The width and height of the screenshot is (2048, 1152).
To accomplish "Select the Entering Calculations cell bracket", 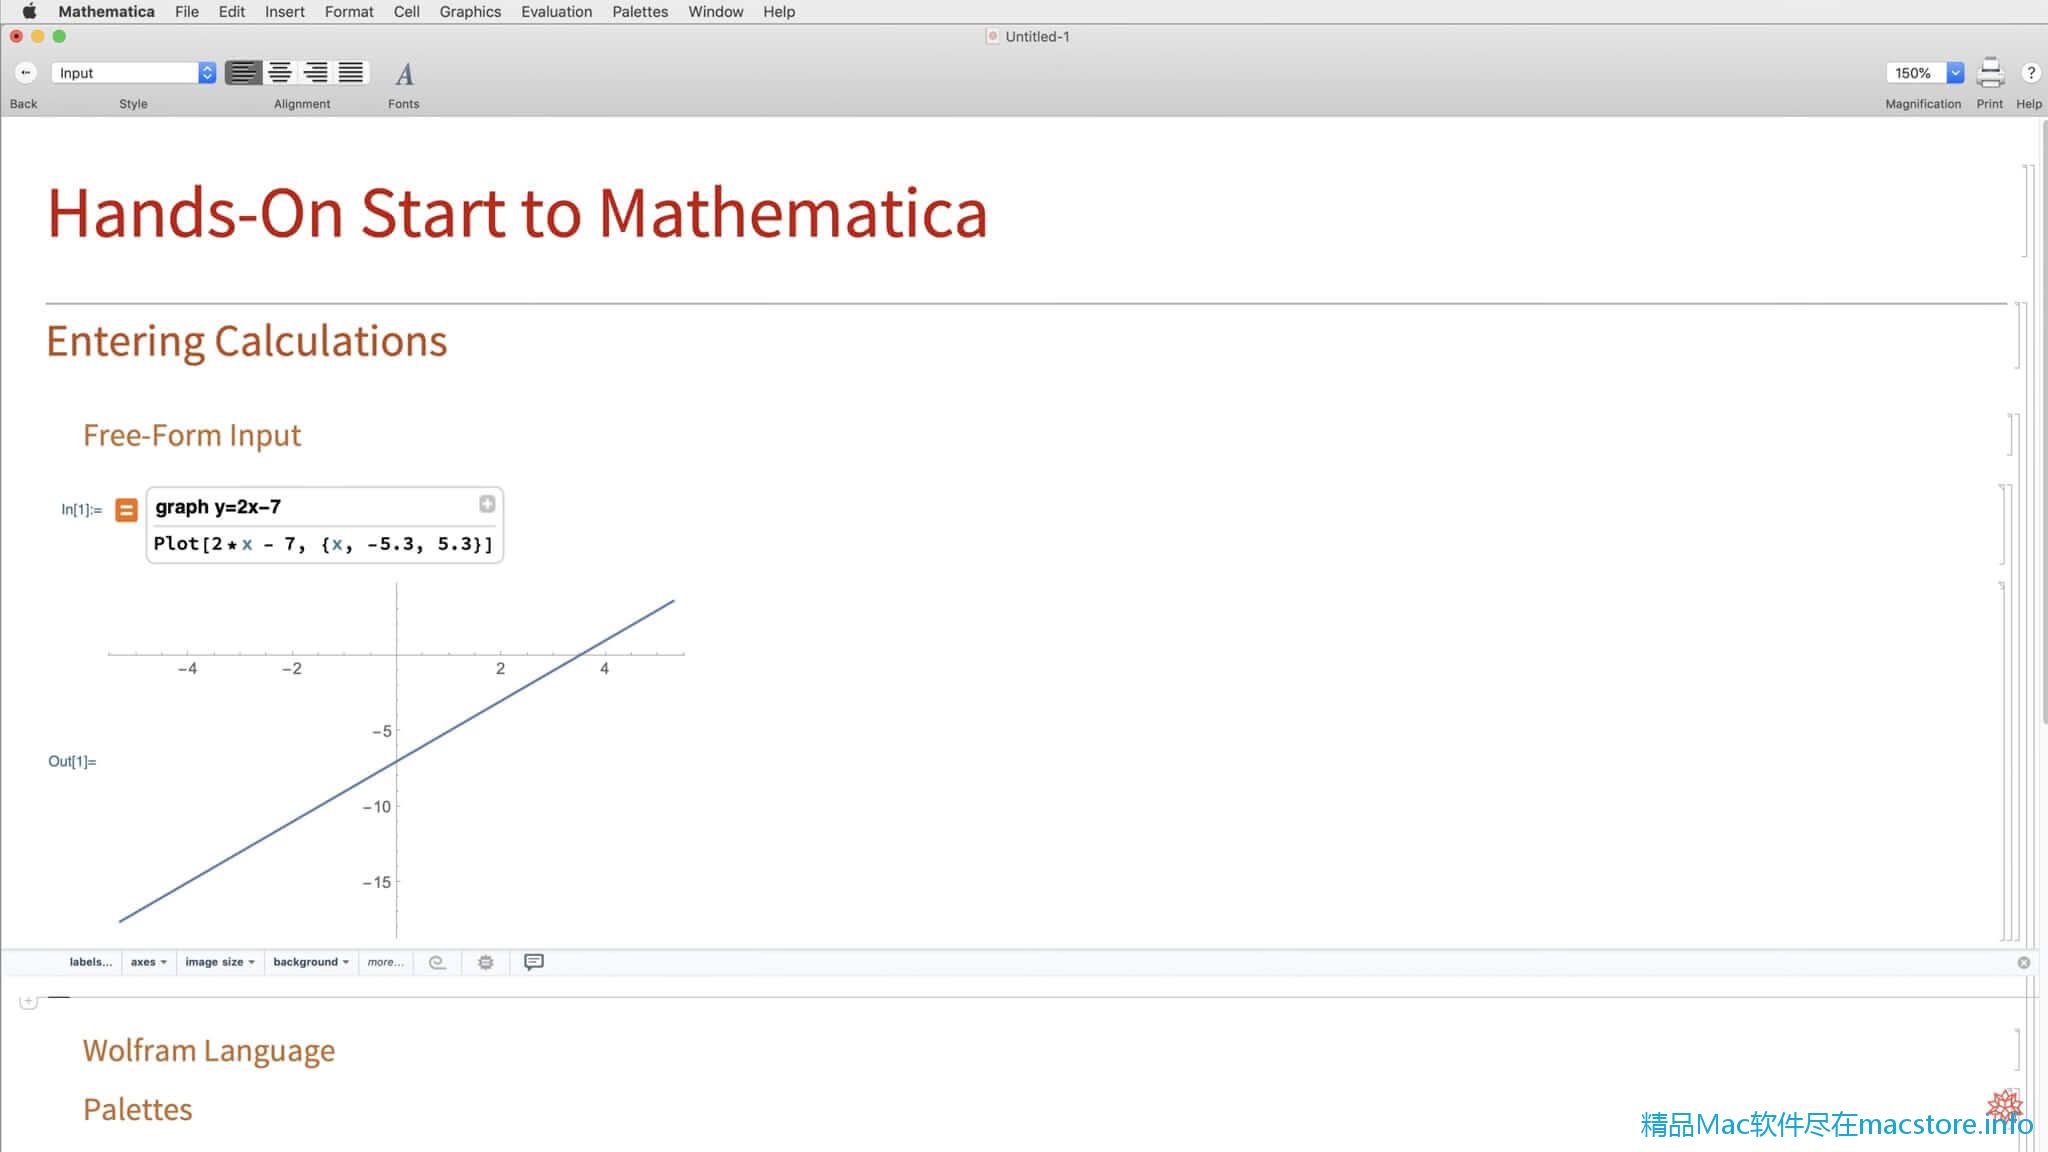I will coord(2019,336).
